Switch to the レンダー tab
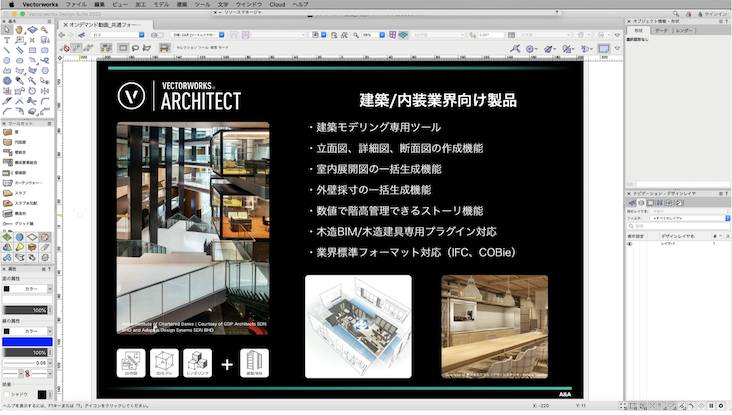 [x=684, y=30]
